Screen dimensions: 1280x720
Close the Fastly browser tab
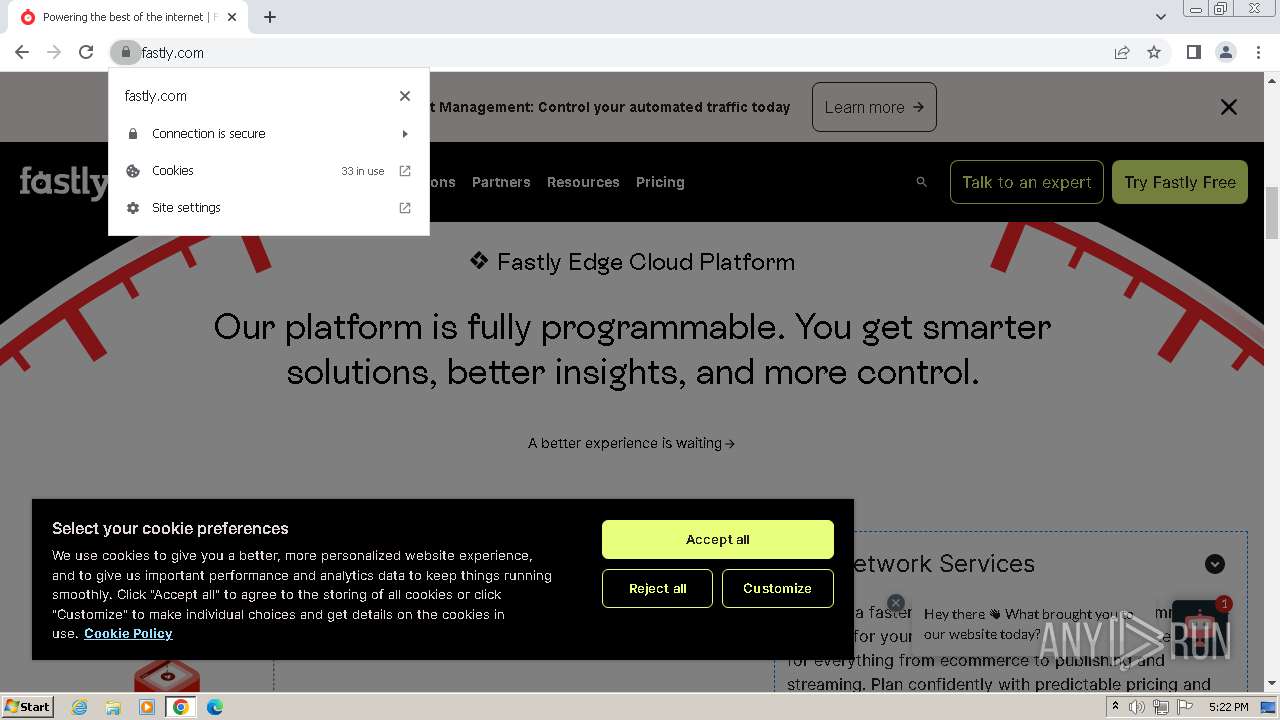232,17
